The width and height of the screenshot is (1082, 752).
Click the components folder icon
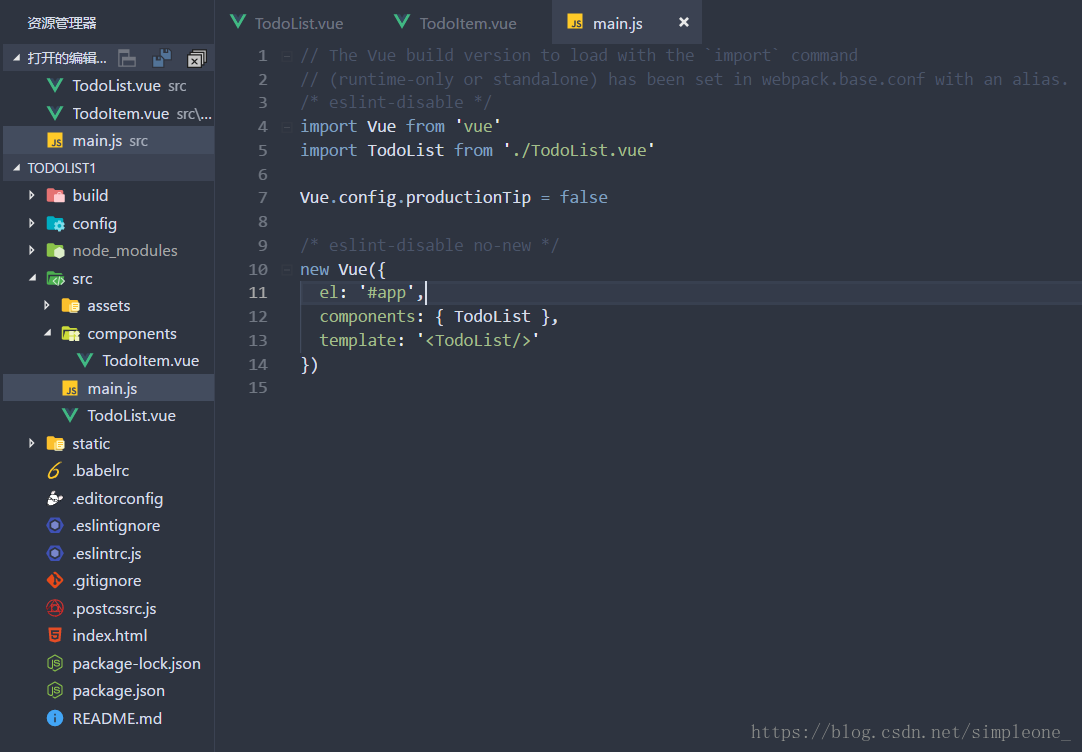[x=70, y=334]
